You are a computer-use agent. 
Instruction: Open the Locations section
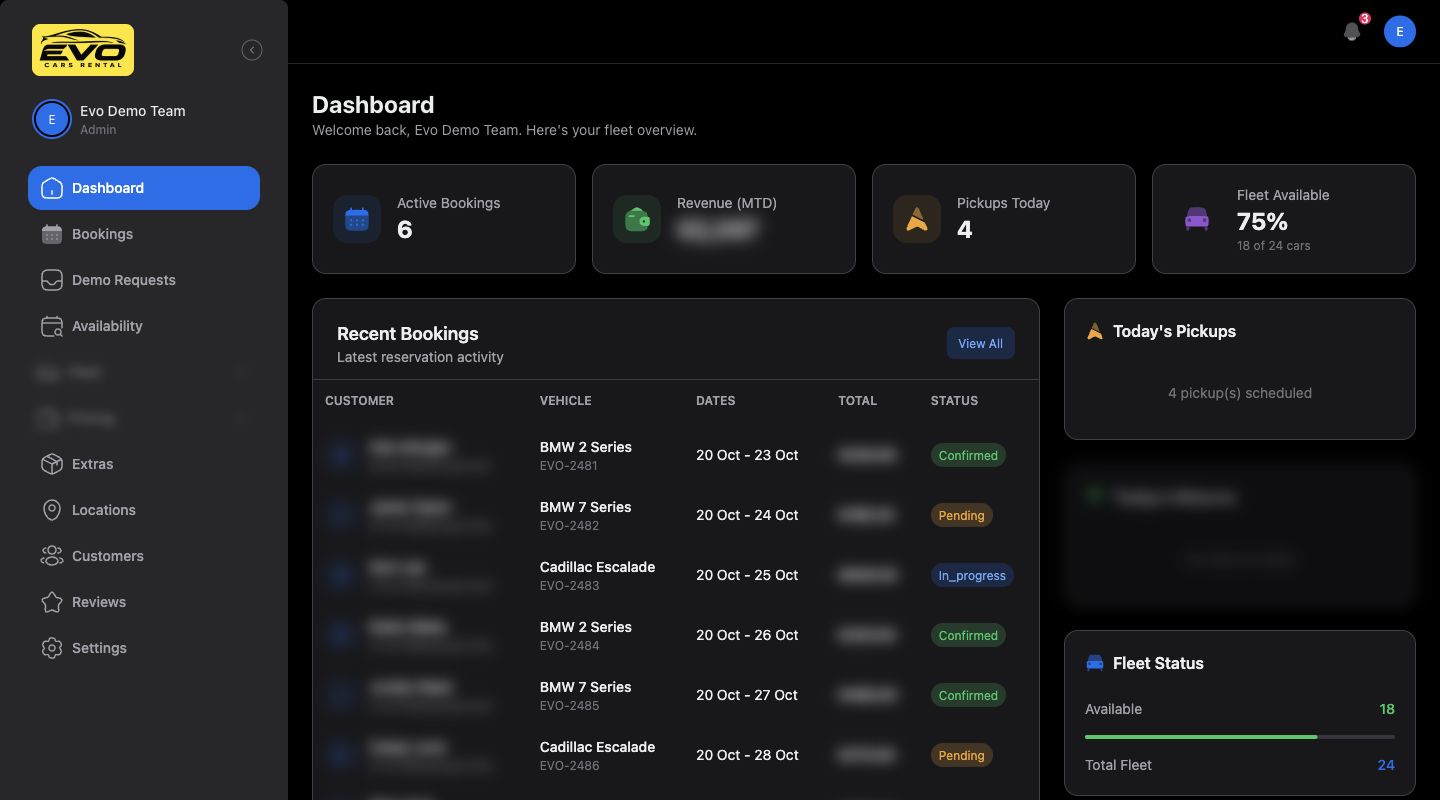[x=144, y=510]
